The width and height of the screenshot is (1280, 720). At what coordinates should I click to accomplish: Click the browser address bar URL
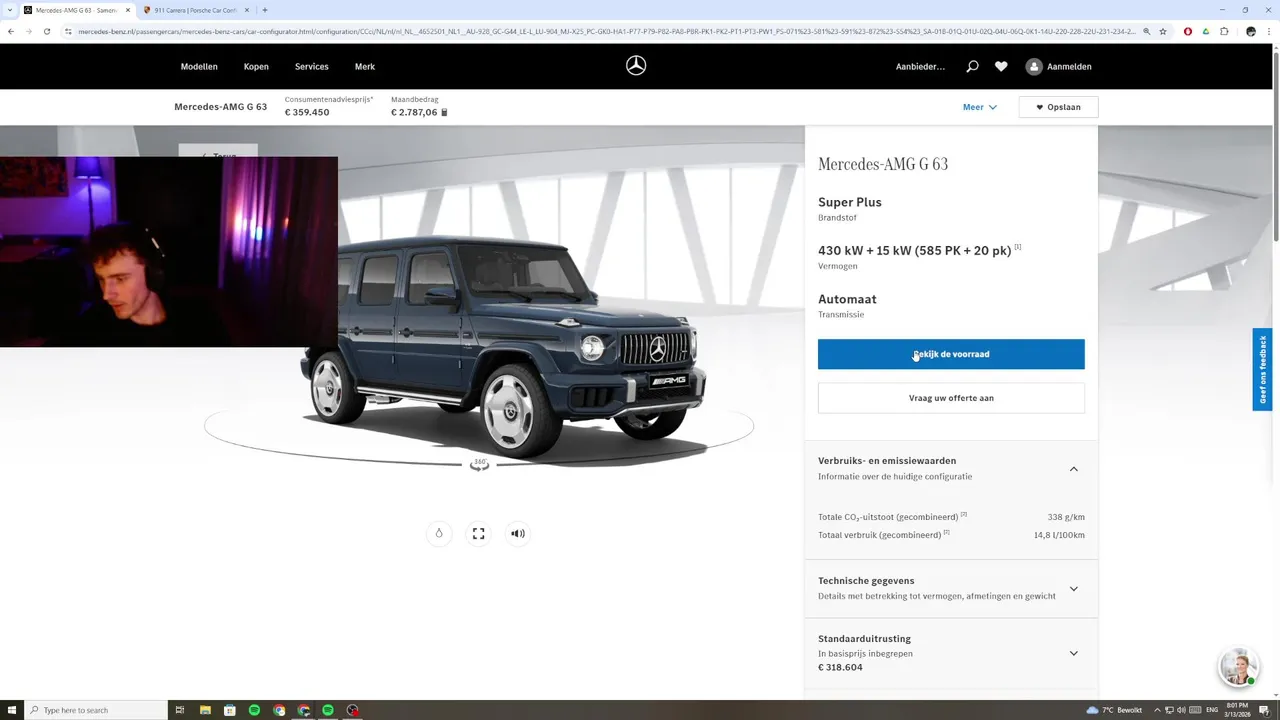[605, 31]
